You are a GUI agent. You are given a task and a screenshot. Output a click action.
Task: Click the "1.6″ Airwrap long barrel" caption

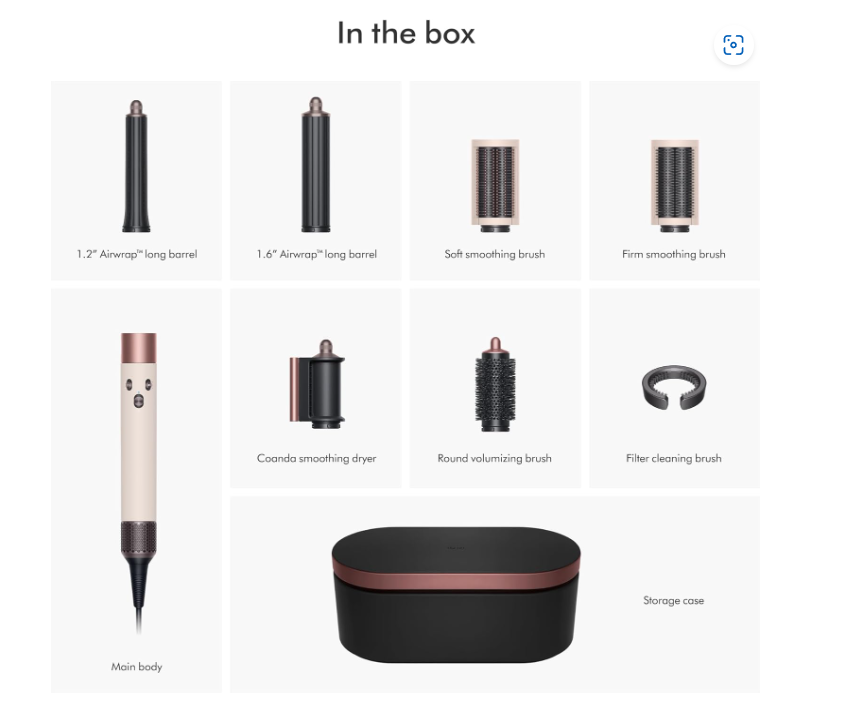(317, 254)
